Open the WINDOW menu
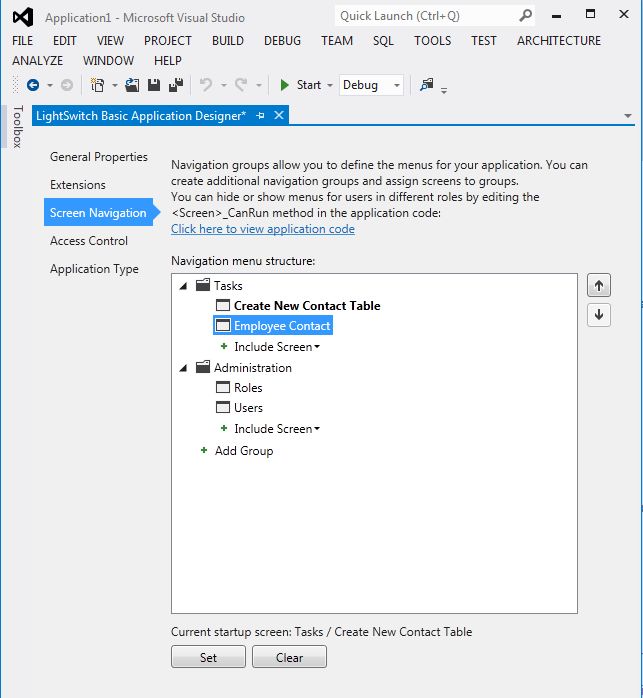Viewport: 643px width, 698px height. point(108,61)
